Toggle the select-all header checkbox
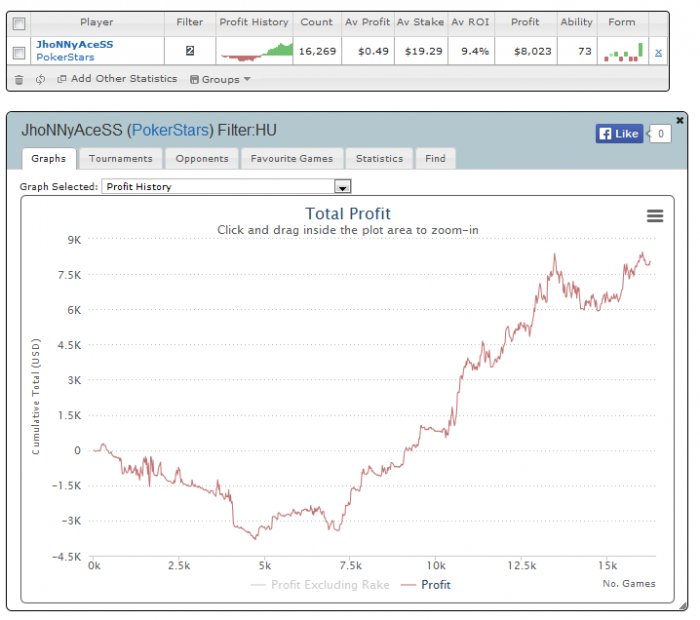The image size is (700, 620). pyautogui.click(x=19, y=23)
